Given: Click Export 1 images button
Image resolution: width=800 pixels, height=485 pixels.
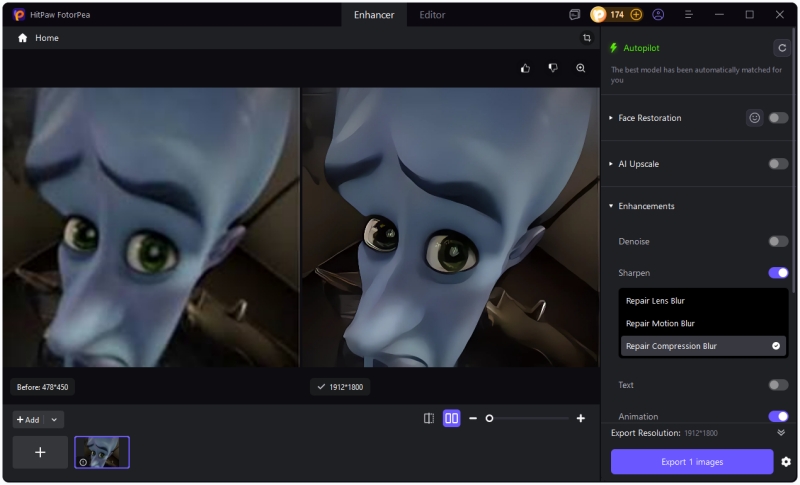Looking at the screenshot, I should coord(692,462).
